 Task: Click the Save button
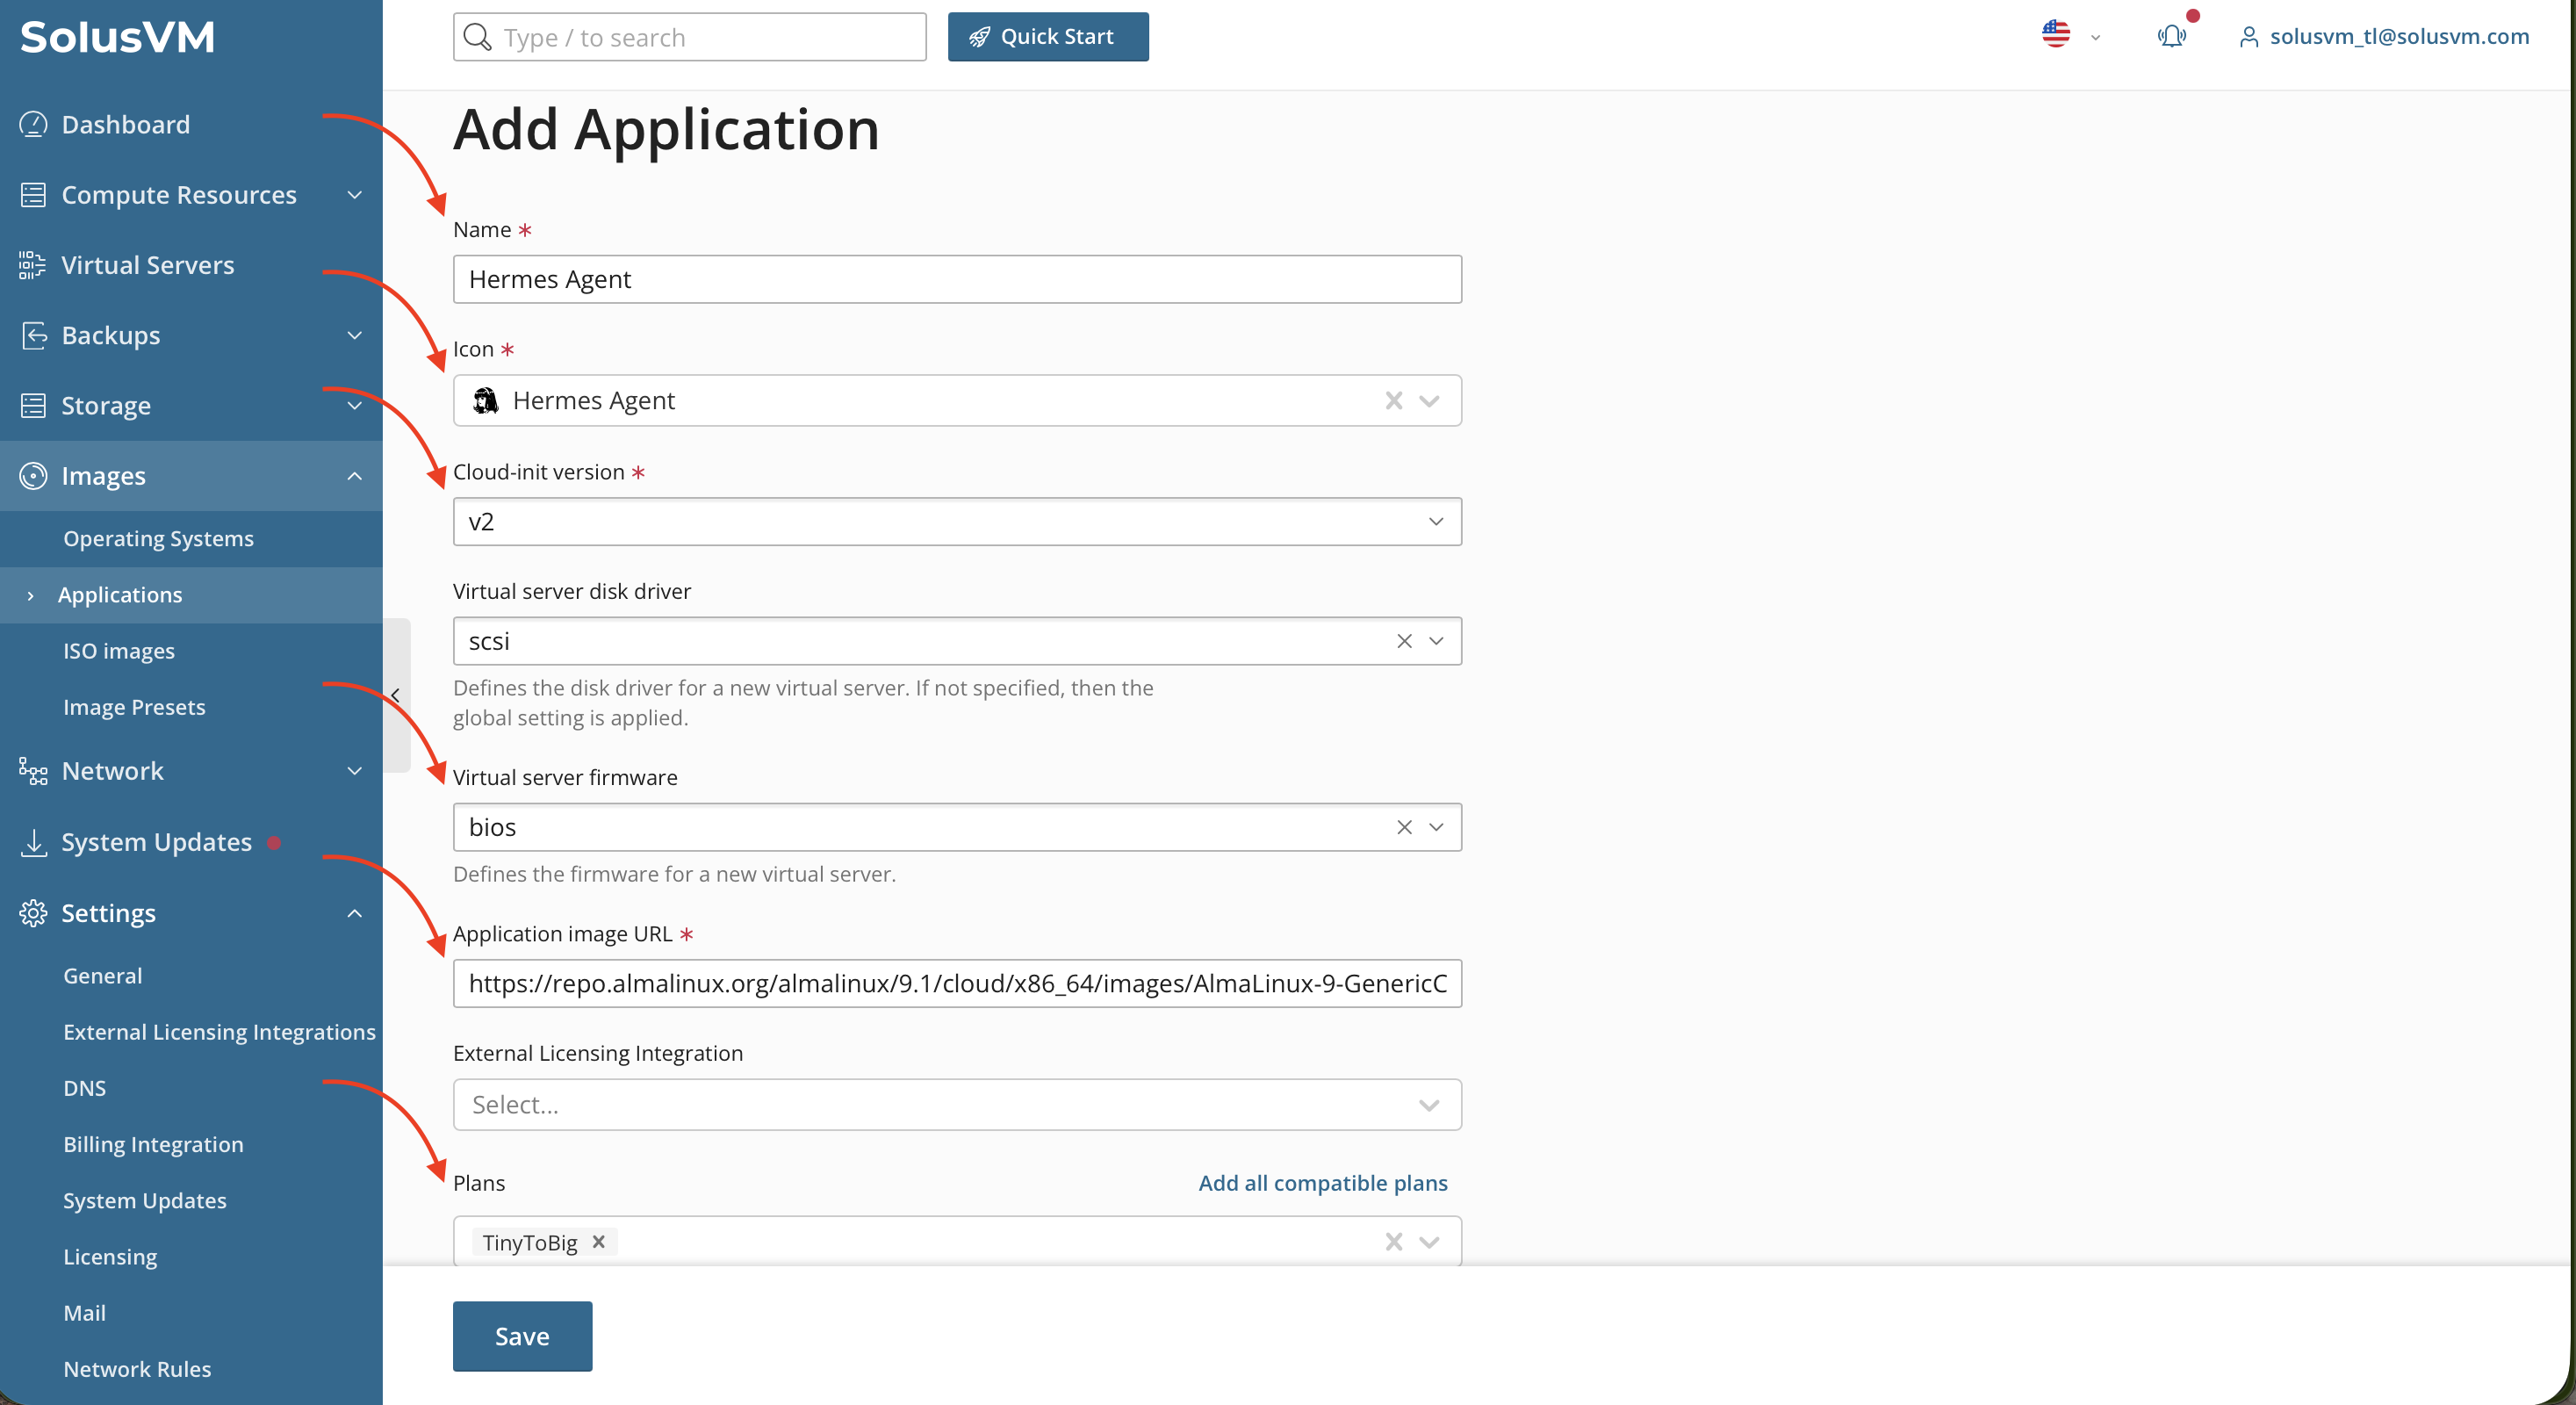(522, 1336)
